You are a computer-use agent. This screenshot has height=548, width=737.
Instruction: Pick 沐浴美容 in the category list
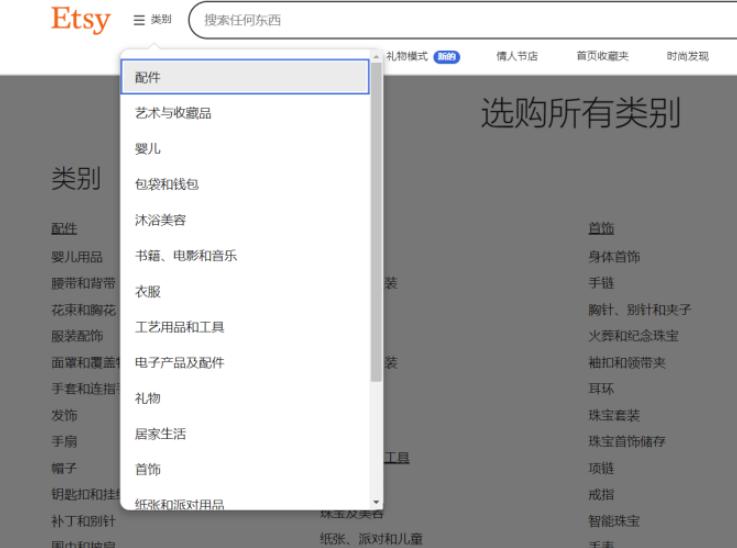(x=245, y=220)
